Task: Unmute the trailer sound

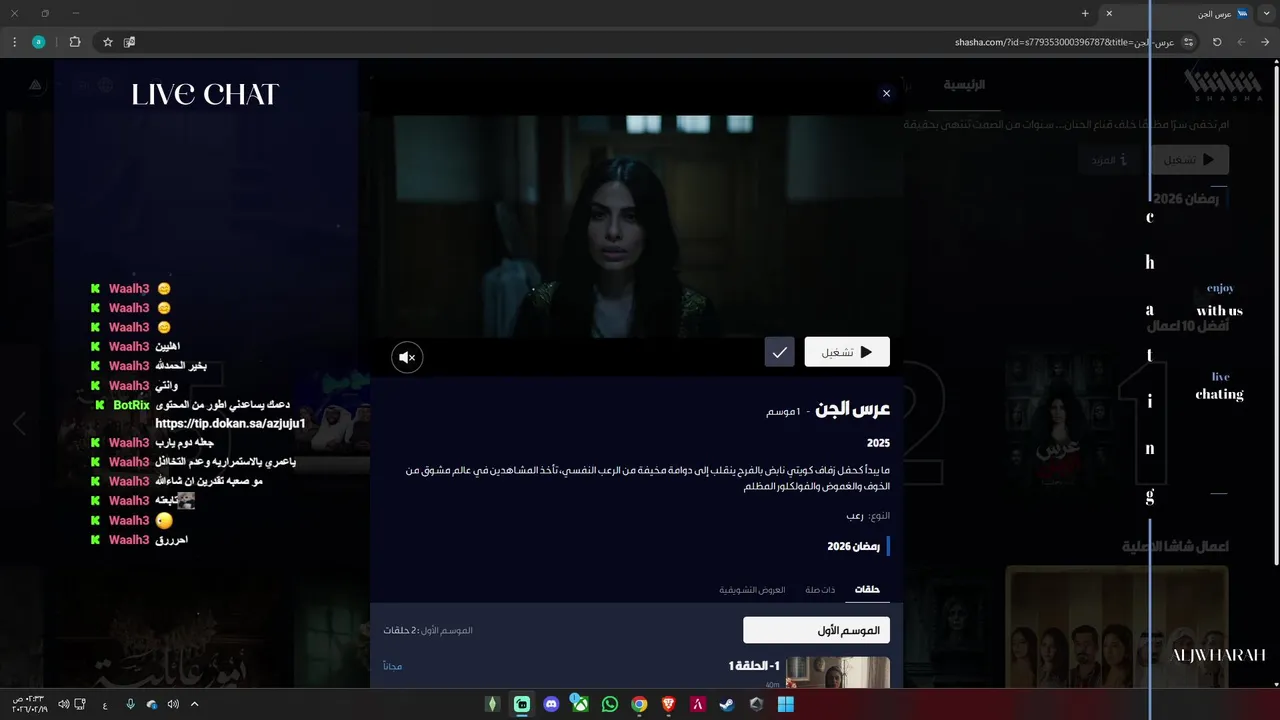Action: coord(407,357)
